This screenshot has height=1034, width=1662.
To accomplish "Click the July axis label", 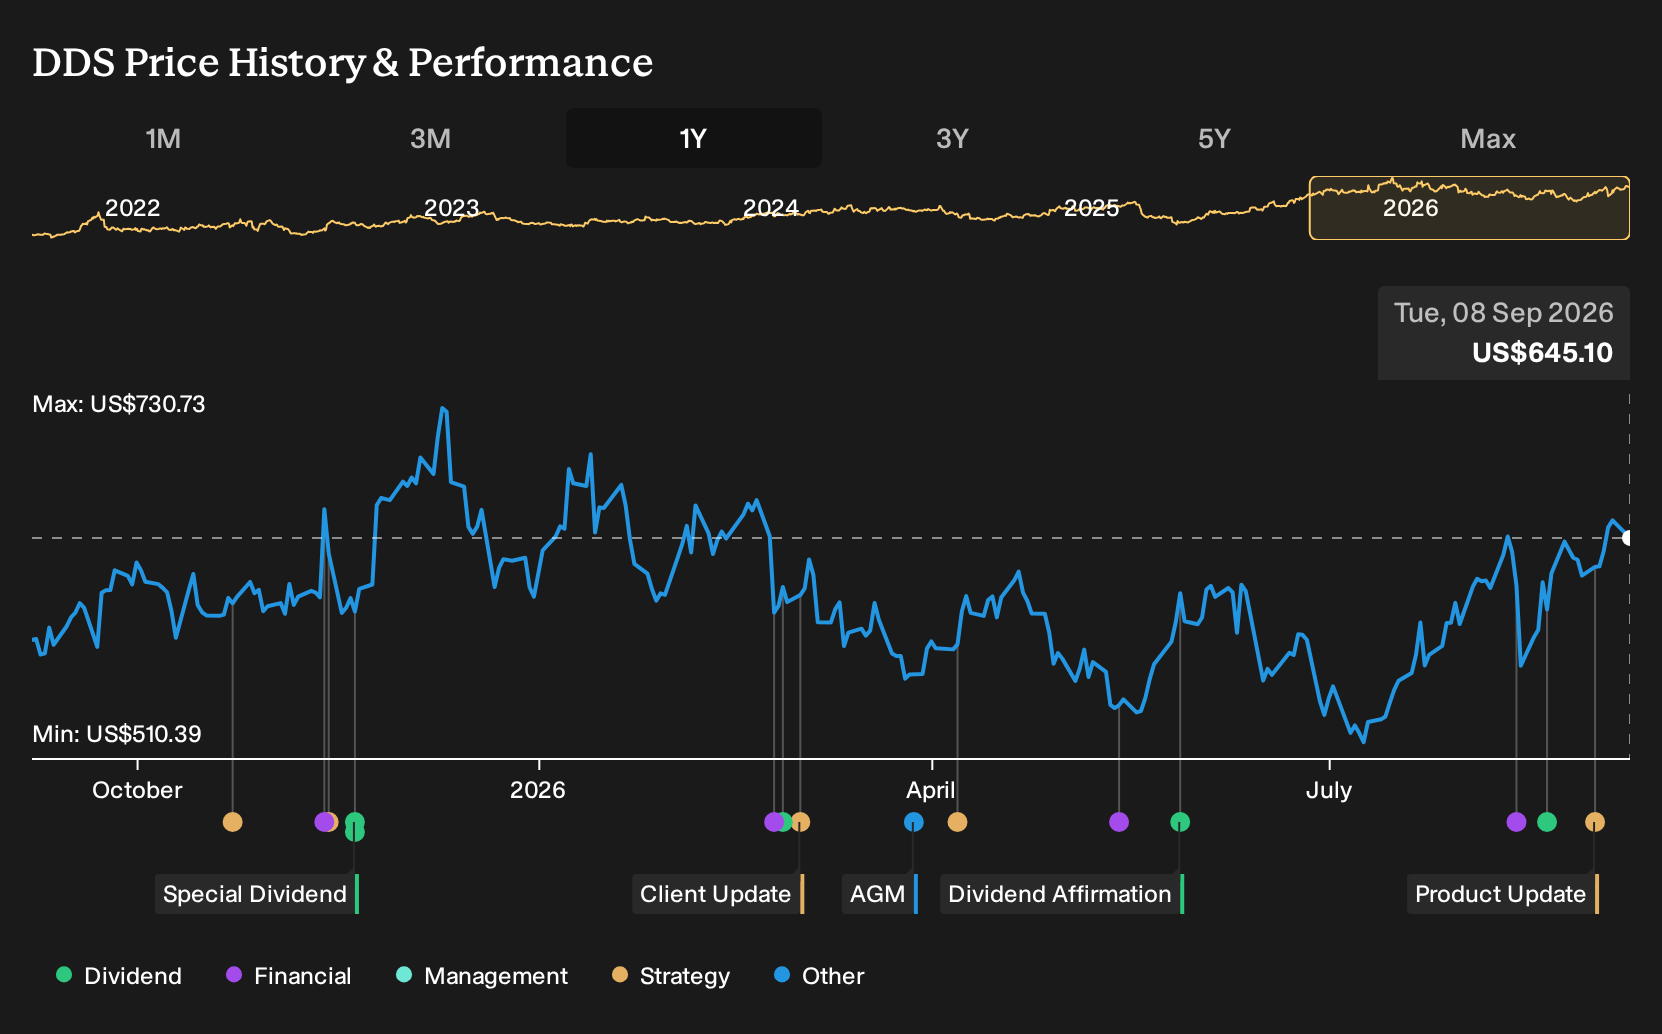I will point(1329,790).
